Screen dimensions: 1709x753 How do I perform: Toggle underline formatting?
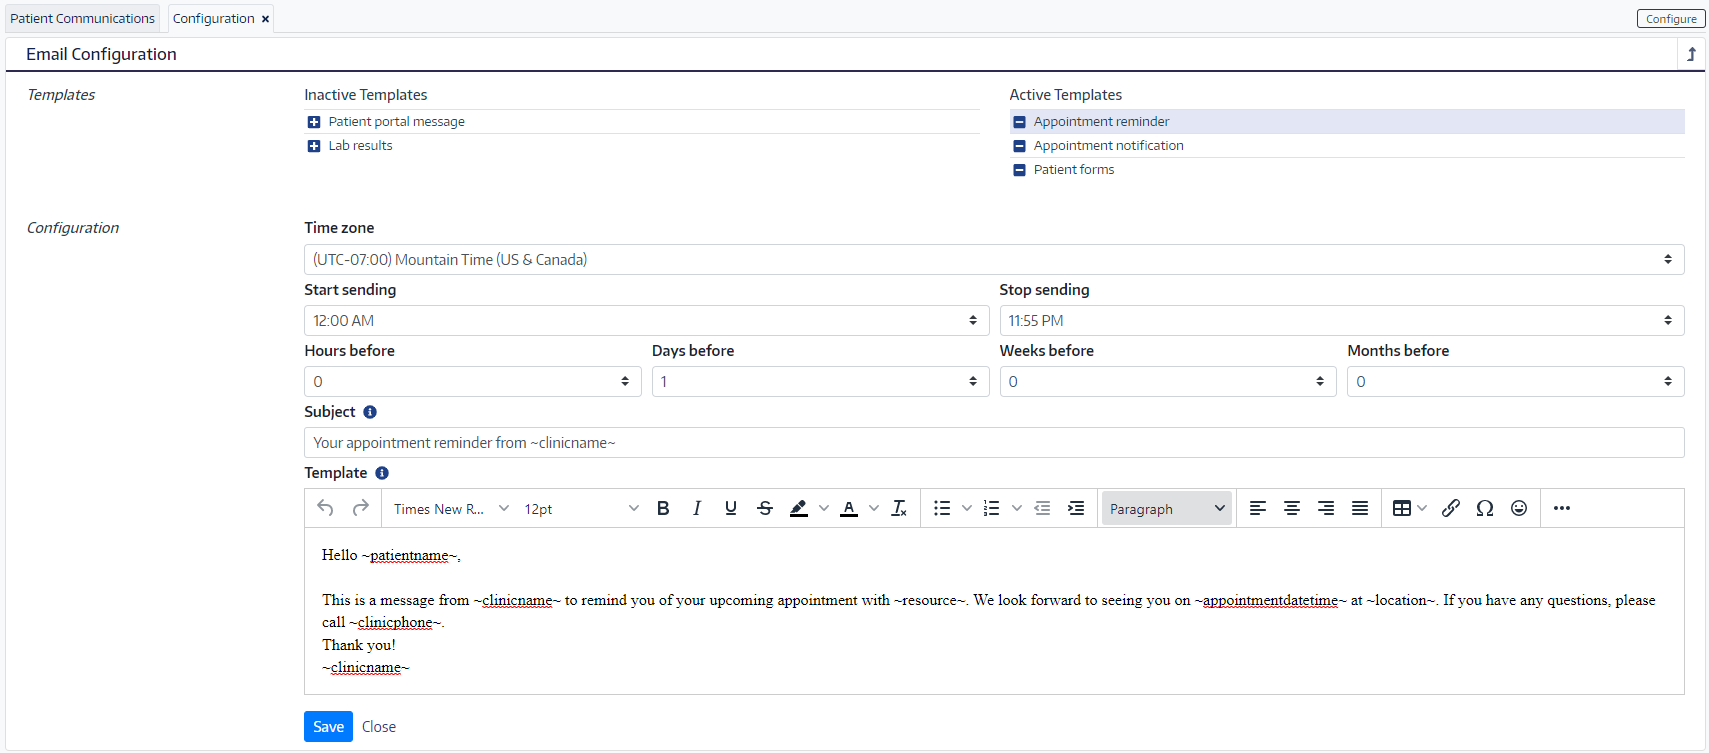click(731, 508)
